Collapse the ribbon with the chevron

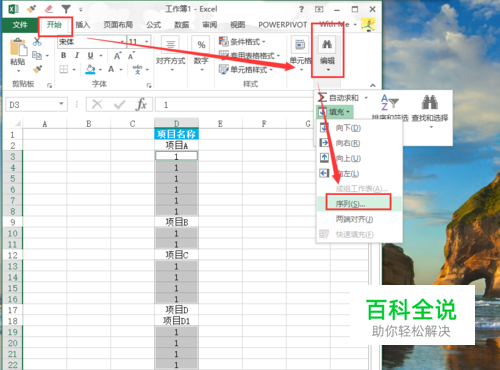pos(373,85)
